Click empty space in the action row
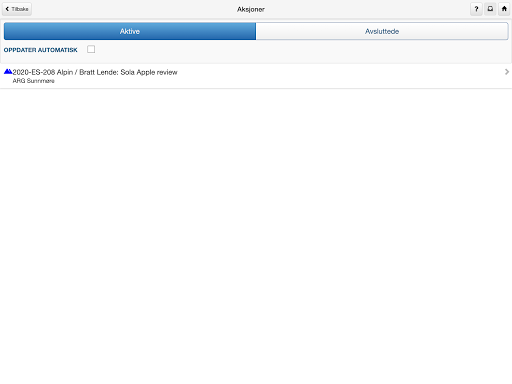512x384 pixels. pyautogui.click(x=333, y=76)
